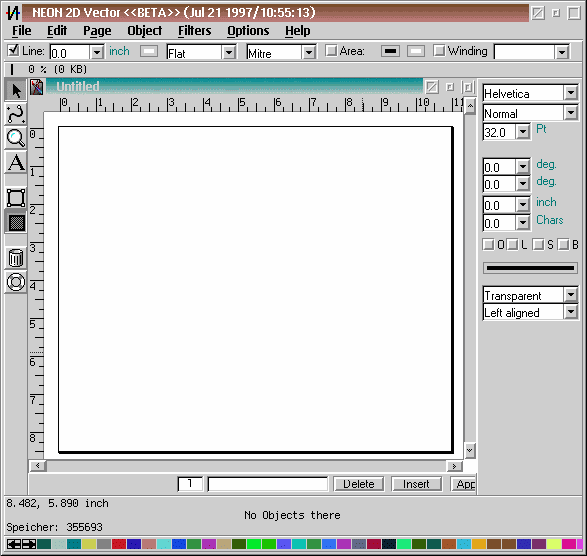Expand the Helvetica font dropdown
Image resolution: width=587 pixels, height=556 pixels.
coord(571,93)
